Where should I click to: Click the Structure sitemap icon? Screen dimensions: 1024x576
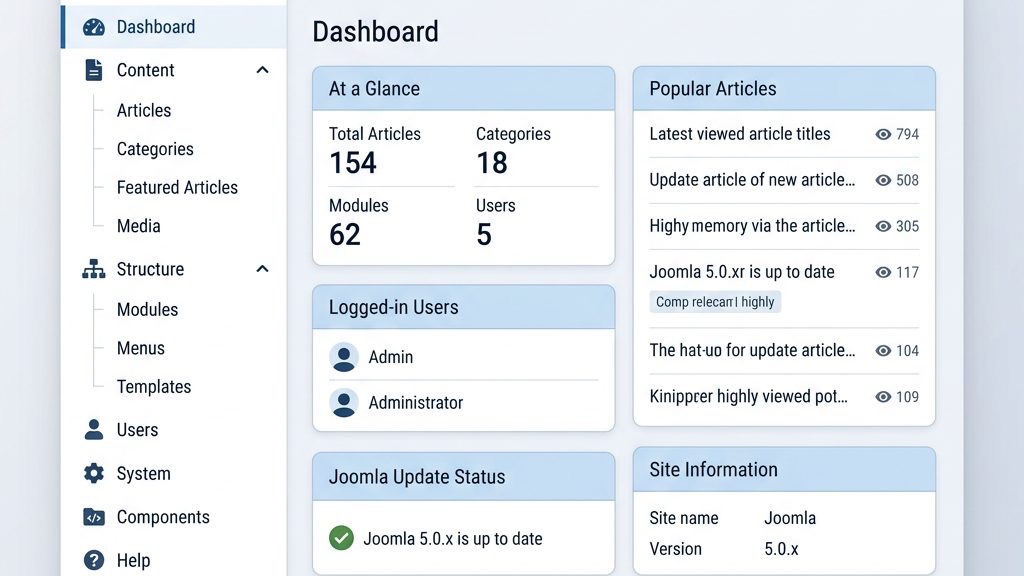(x=94, y=269)
